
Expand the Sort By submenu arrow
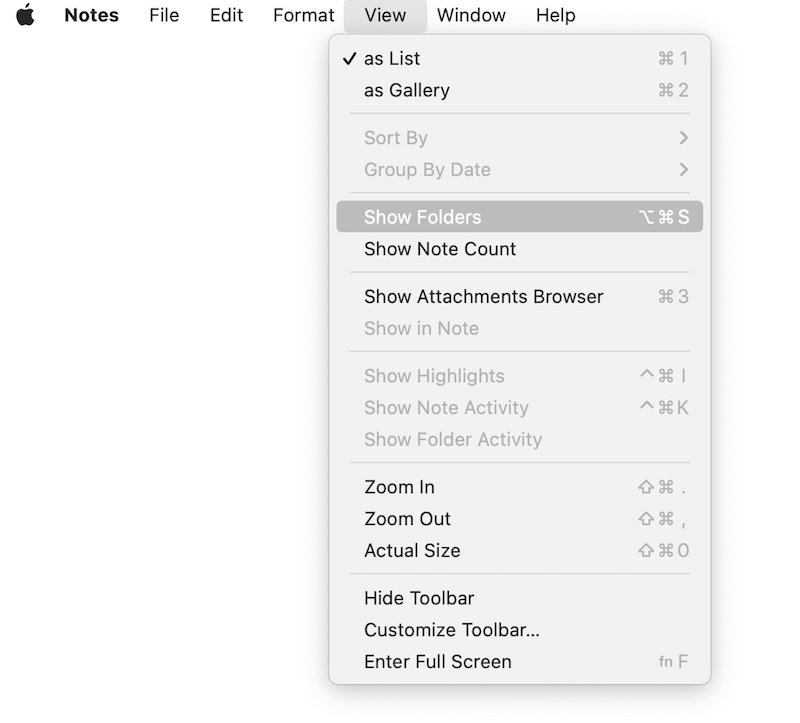(683, 138)
